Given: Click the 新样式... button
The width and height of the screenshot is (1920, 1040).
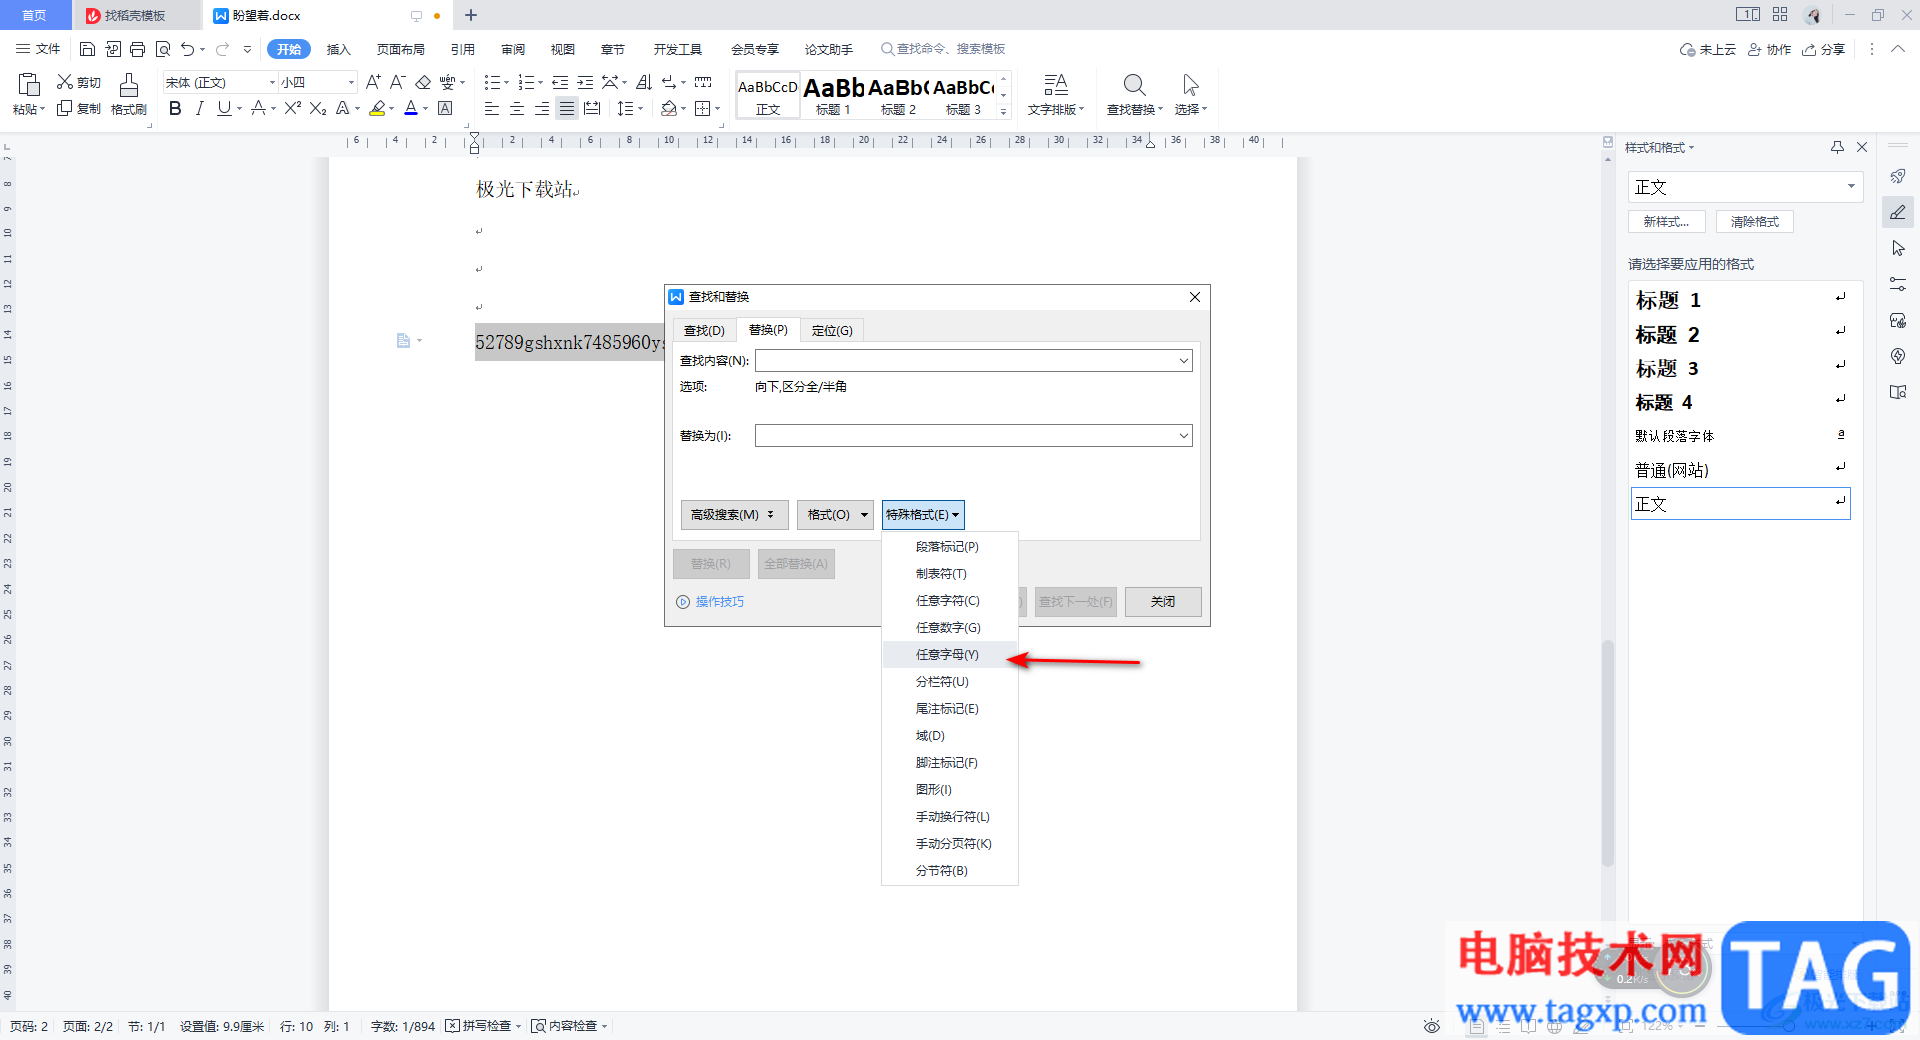Looking at the screenshot, I should point(1666,222).
